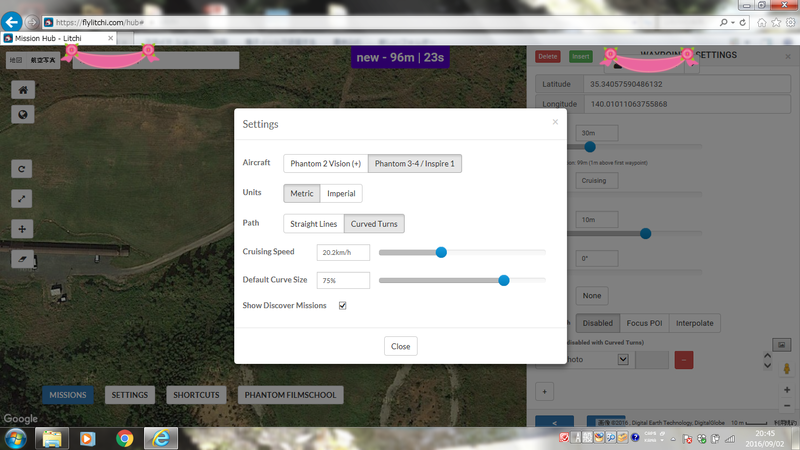The width and height of the screenshot is (800, 450).
Task: Select Phantom 2 Vision (+) aircraft
Action: [x=326, y=163]
